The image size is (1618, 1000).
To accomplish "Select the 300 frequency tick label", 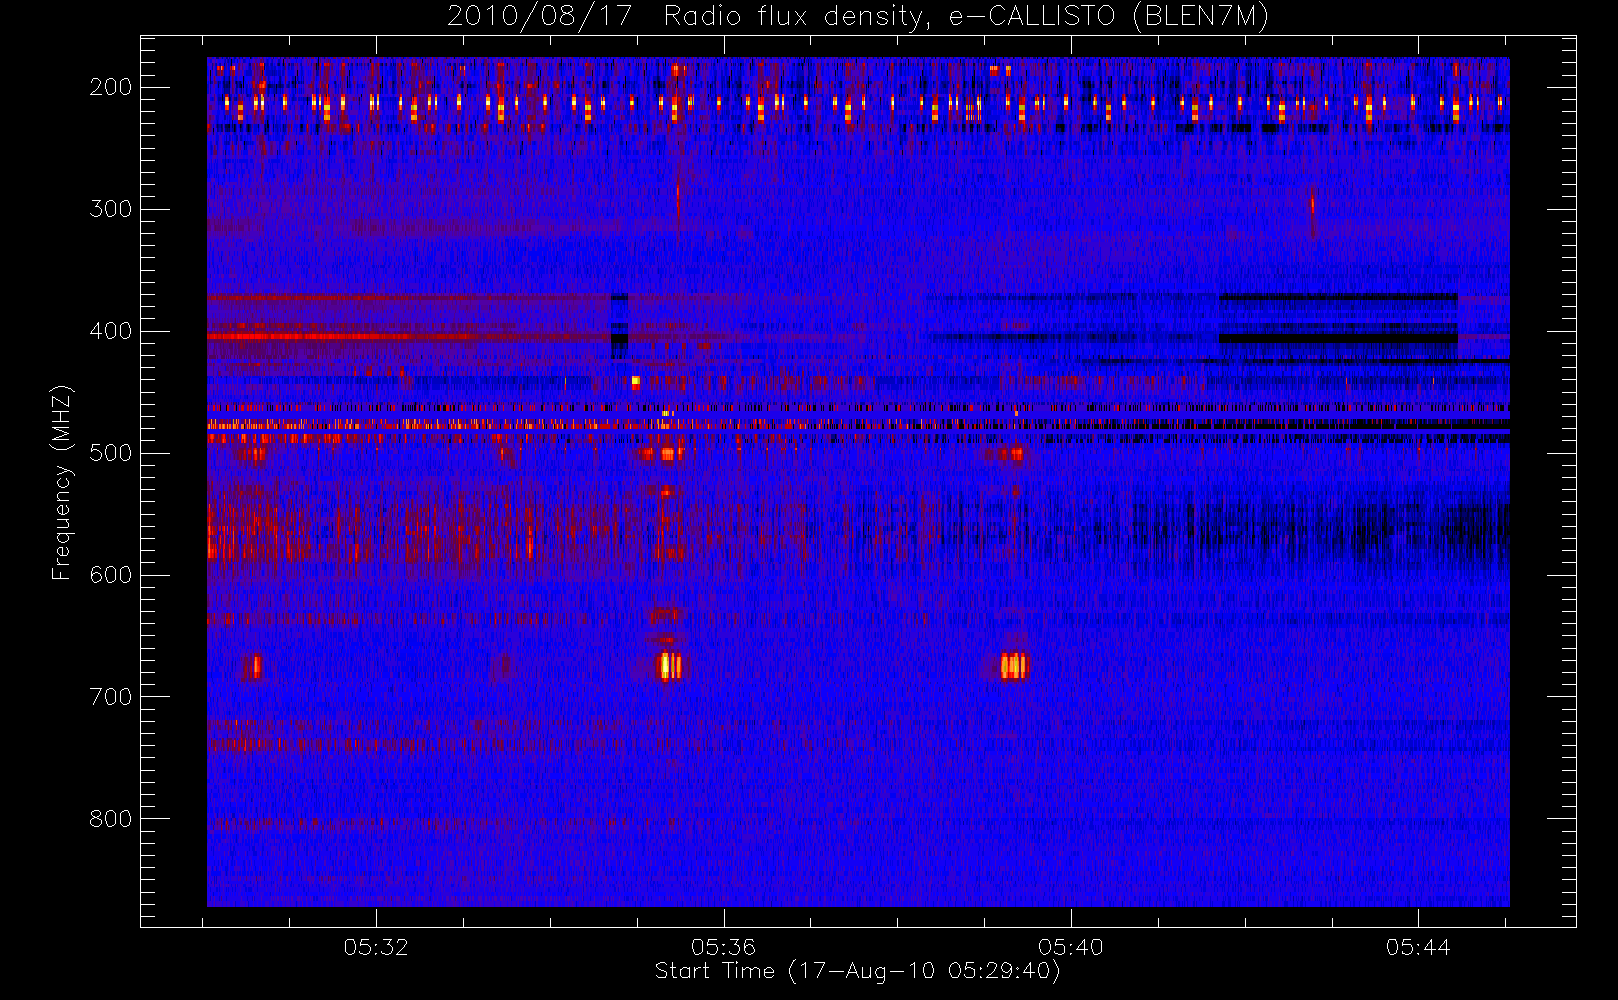I will pyautogui.click(x=111, y=209).
